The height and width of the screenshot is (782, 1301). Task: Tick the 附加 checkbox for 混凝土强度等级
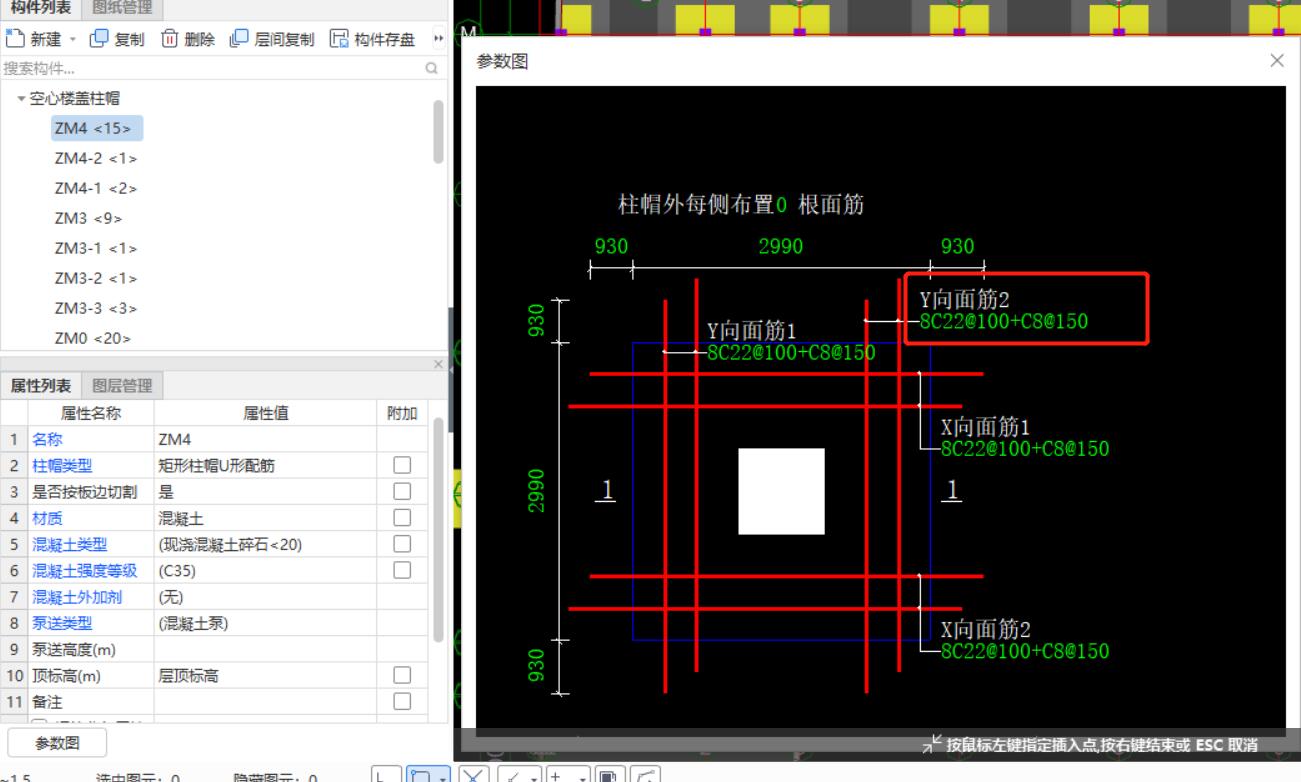(402, 569)
